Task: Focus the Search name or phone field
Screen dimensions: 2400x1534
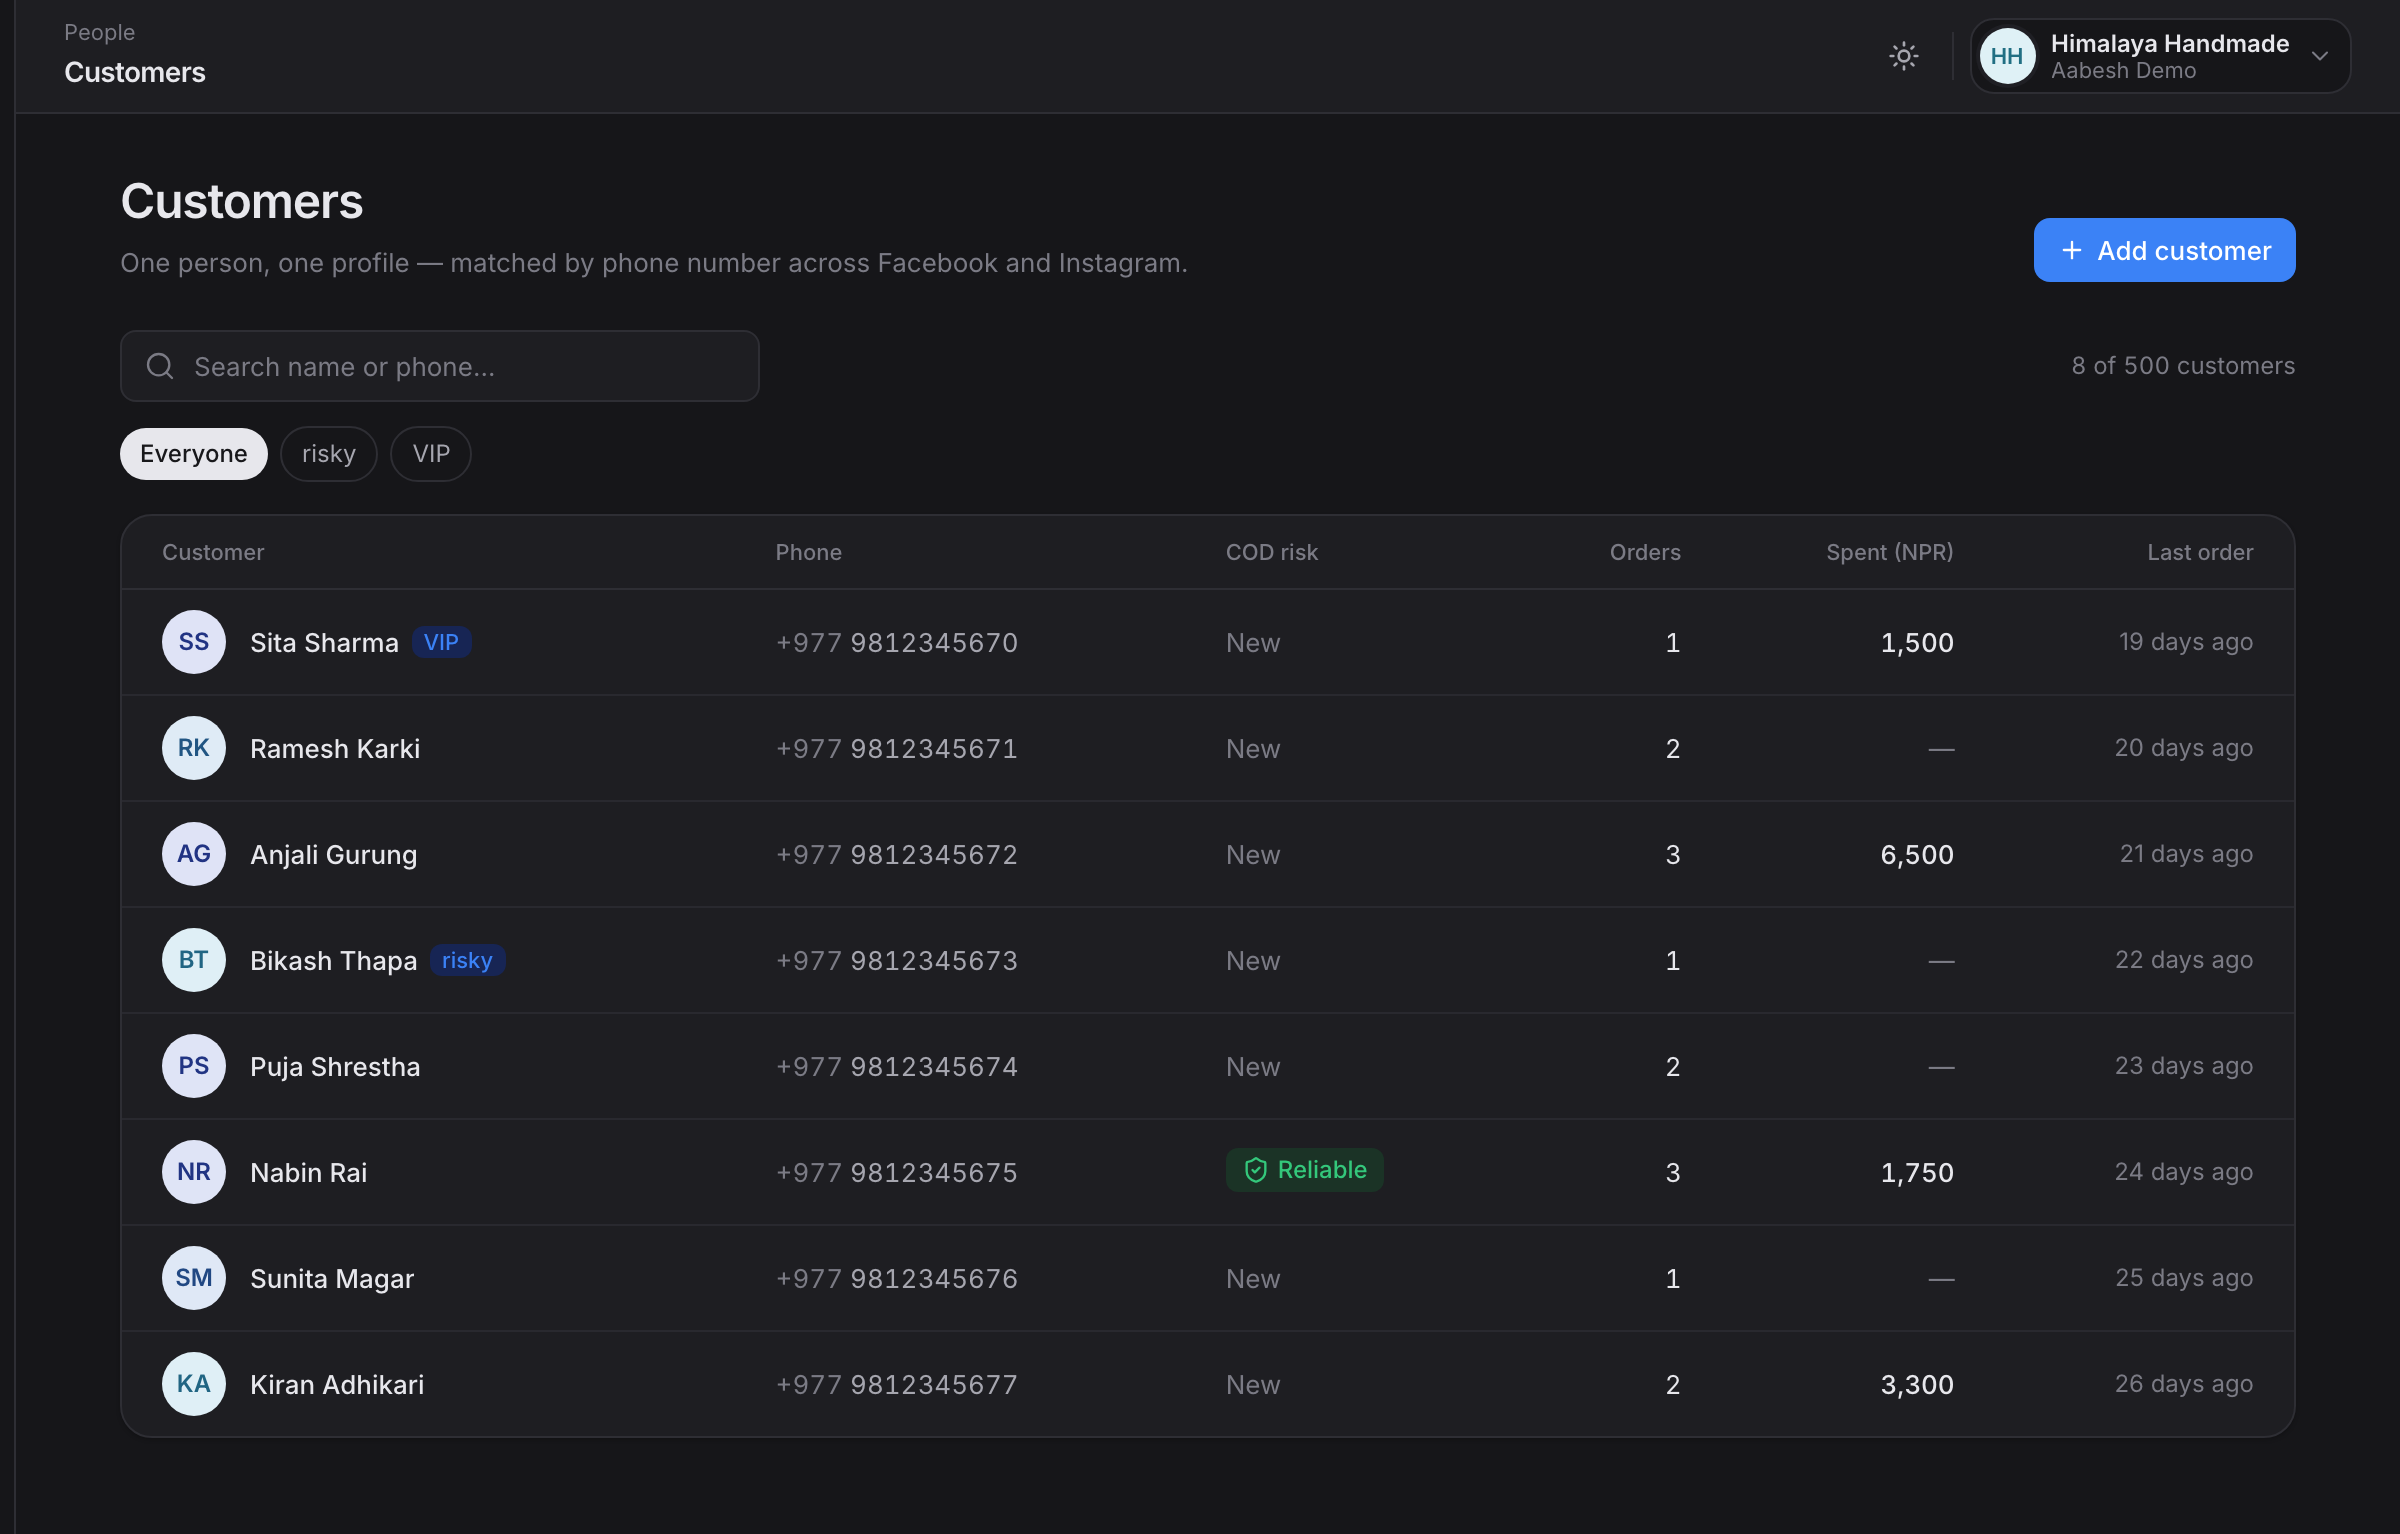Action: click(440, 366)
